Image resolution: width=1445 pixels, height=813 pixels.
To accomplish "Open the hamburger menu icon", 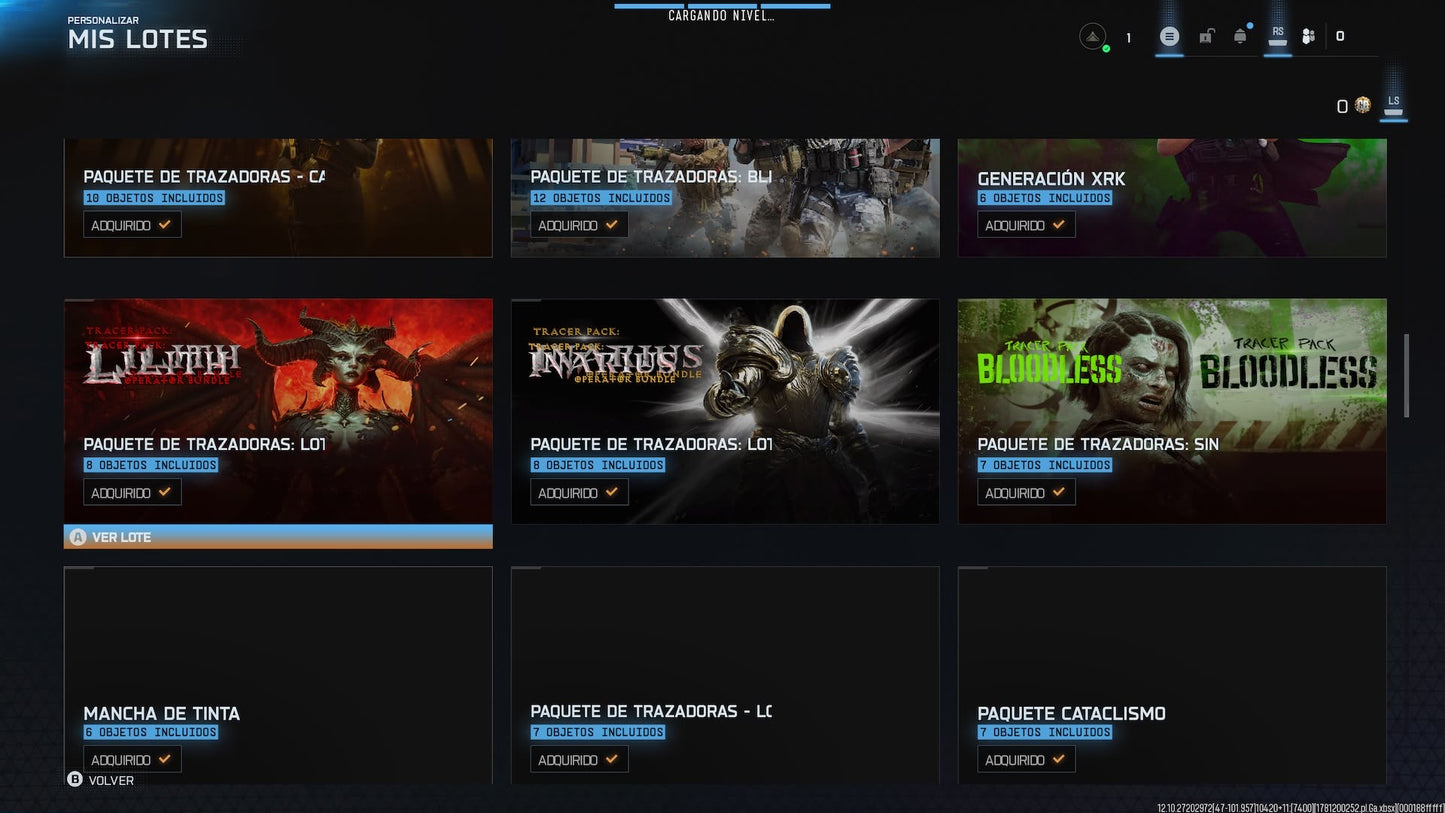I will (1169, 37).
